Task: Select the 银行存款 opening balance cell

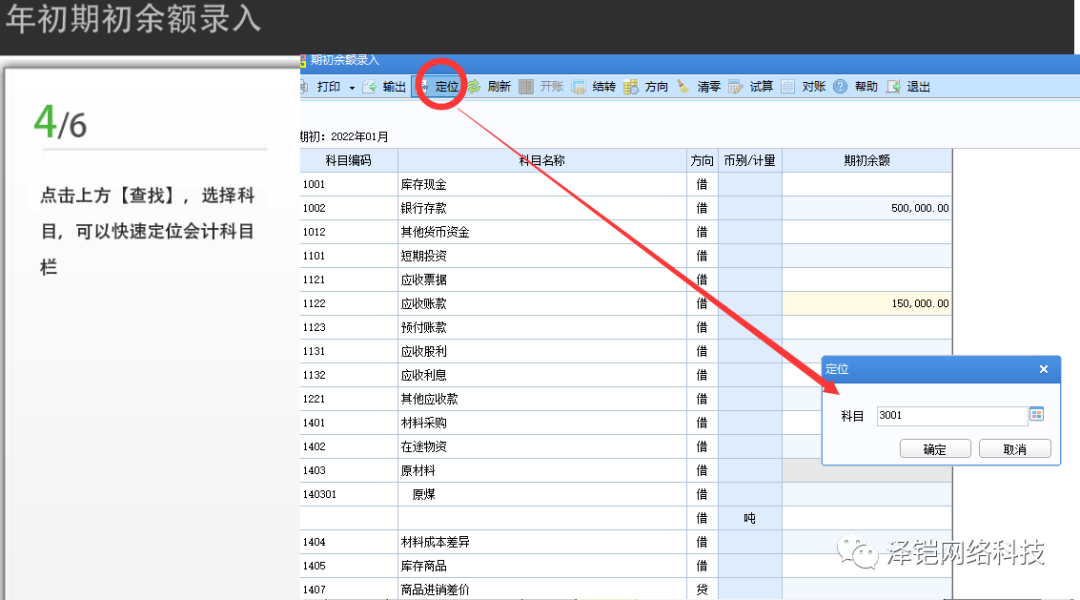Action: [866, 208]
